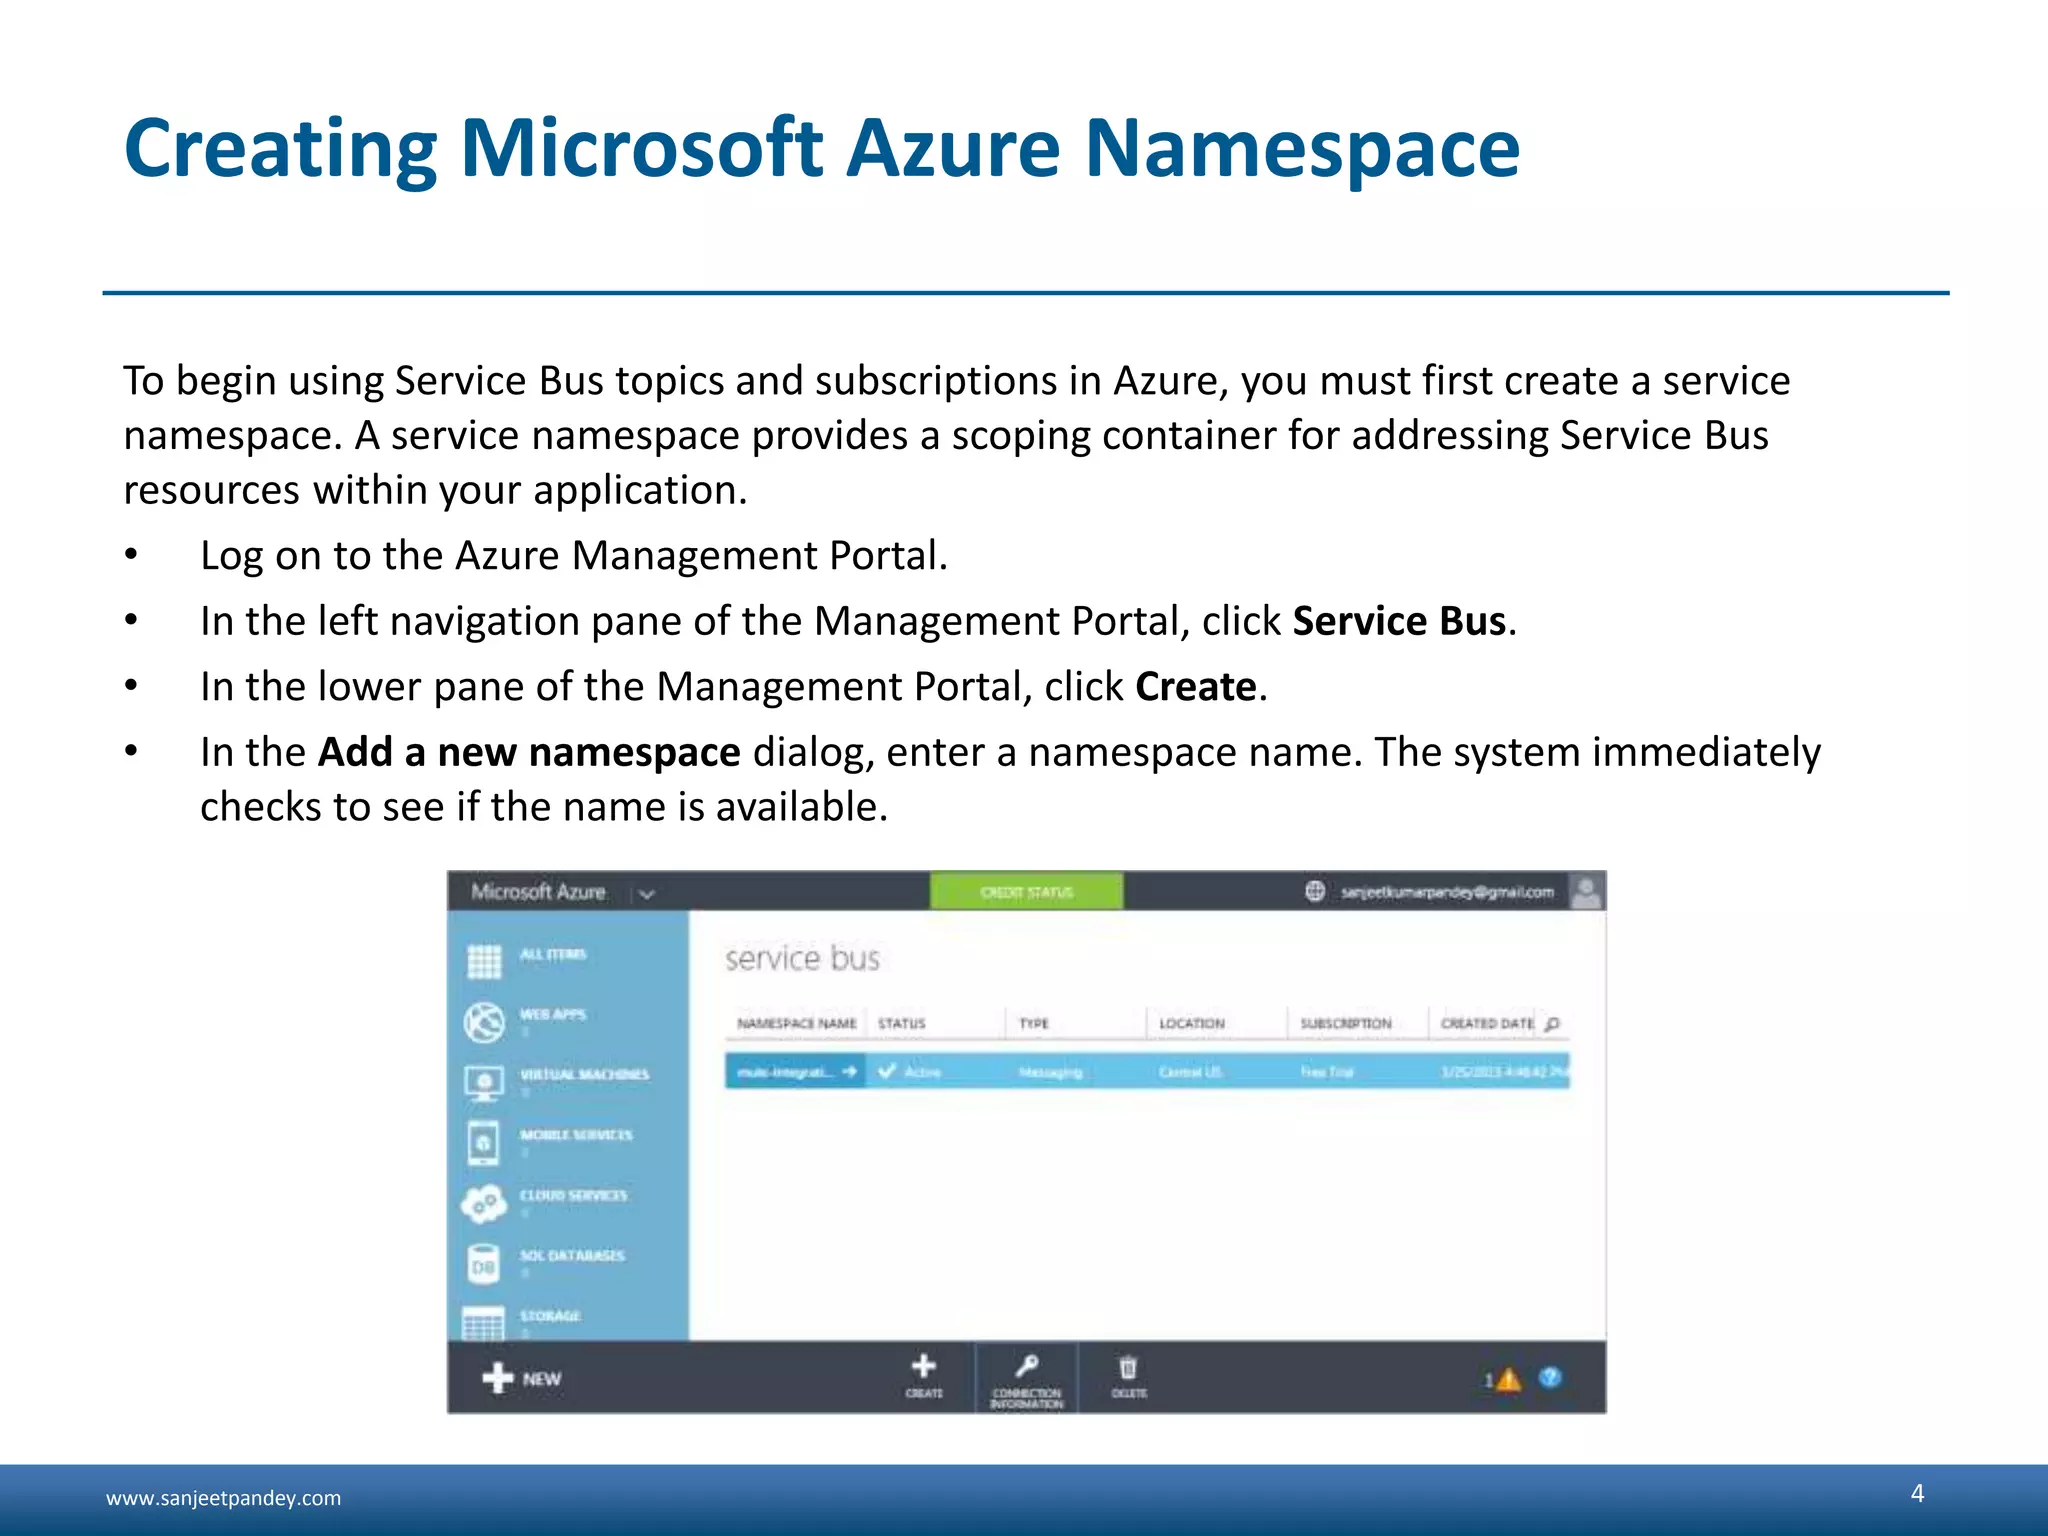The image size is (2048, 1536).
Task: Click the green Credit Status button
Action: coord(1027,891)
